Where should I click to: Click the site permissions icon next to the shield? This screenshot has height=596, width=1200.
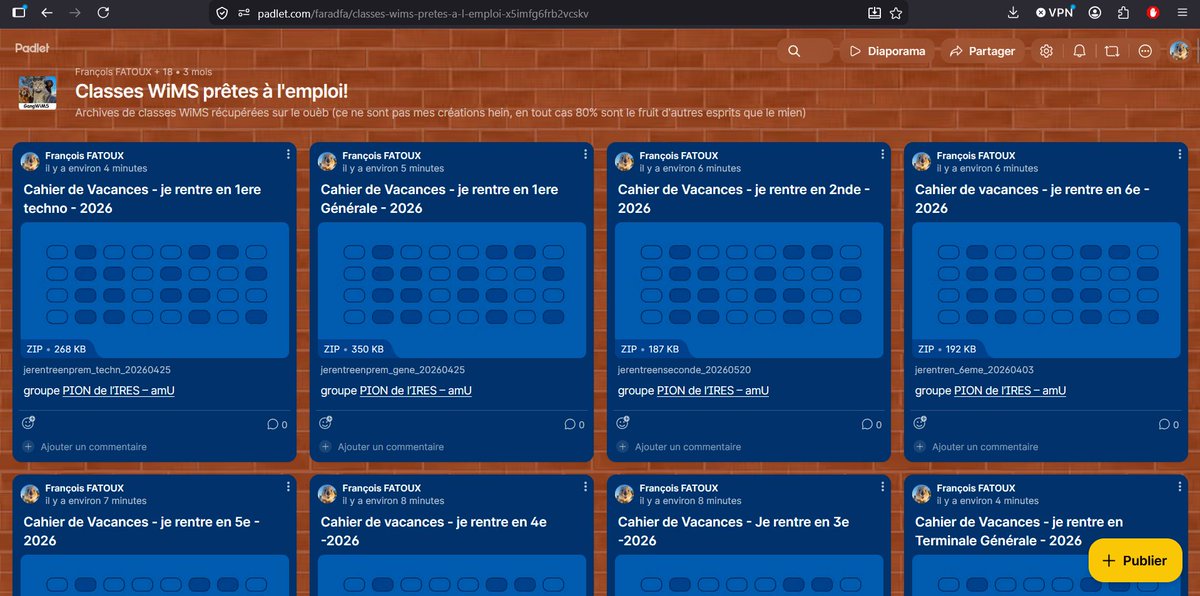coord(245,13)
